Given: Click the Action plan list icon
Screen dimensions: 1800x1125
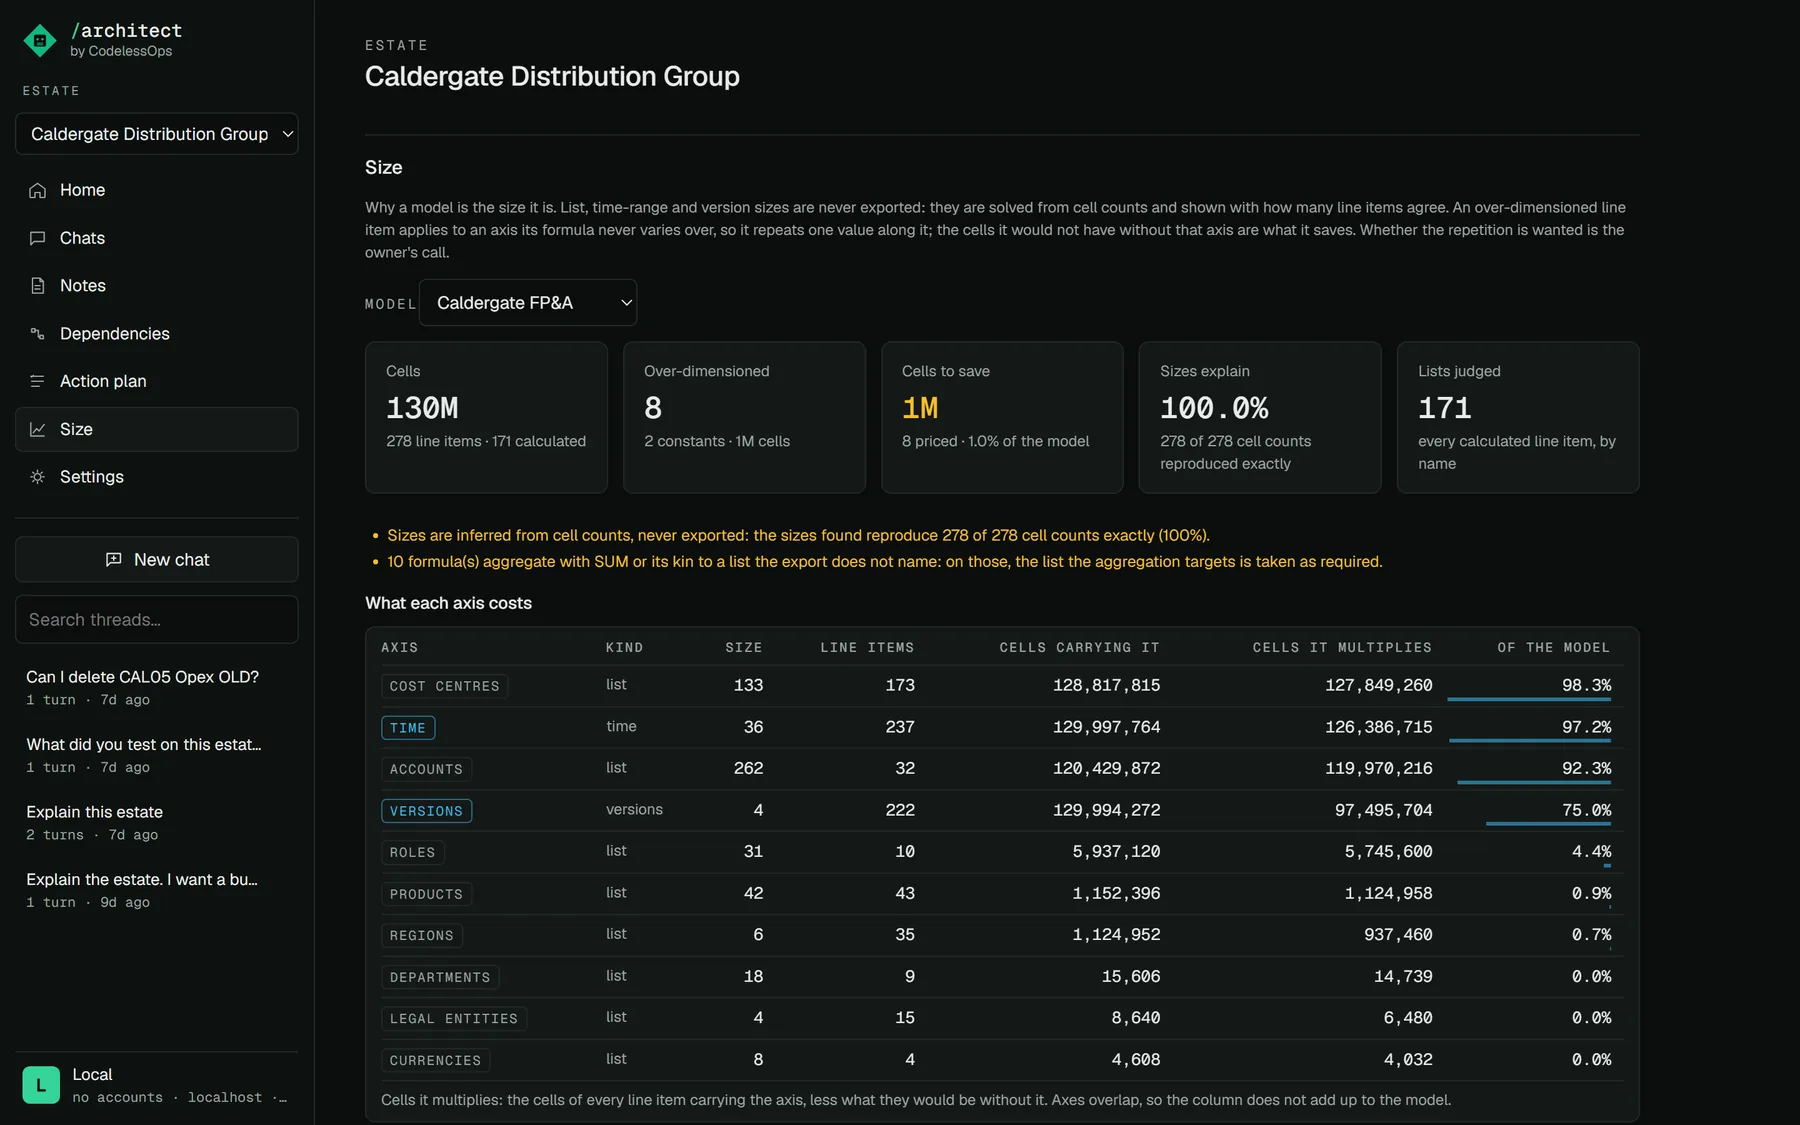Looking at the screenshot, I should pos(38,381).
